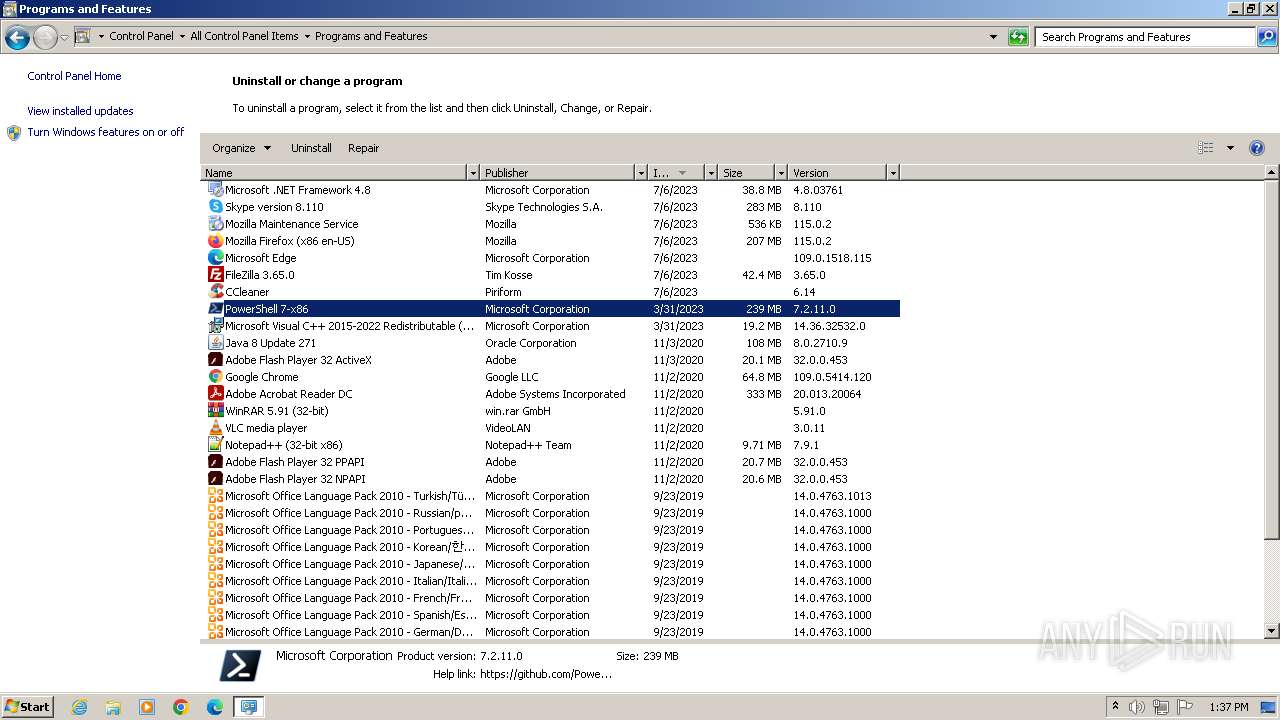The width and height of the screenshot is (1280, 720).
Task: Open the Size column filter dropdown
Action: (781, 173)
